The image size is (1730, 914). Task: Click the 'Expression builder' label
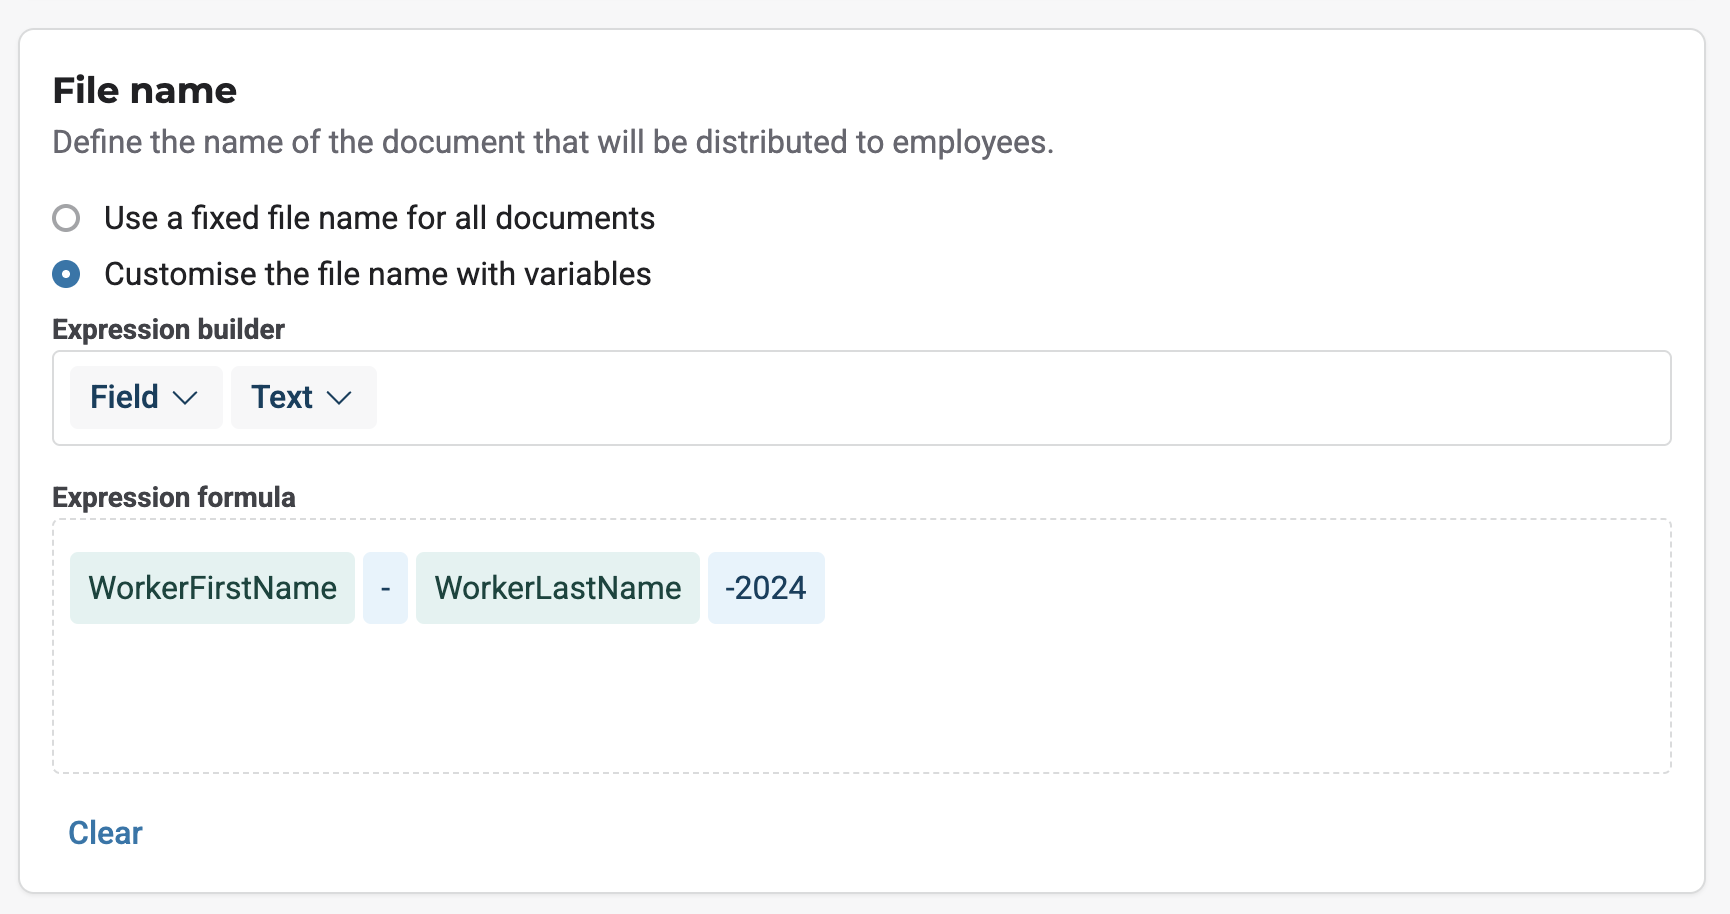pyautogui.click(x=168, y=329)
